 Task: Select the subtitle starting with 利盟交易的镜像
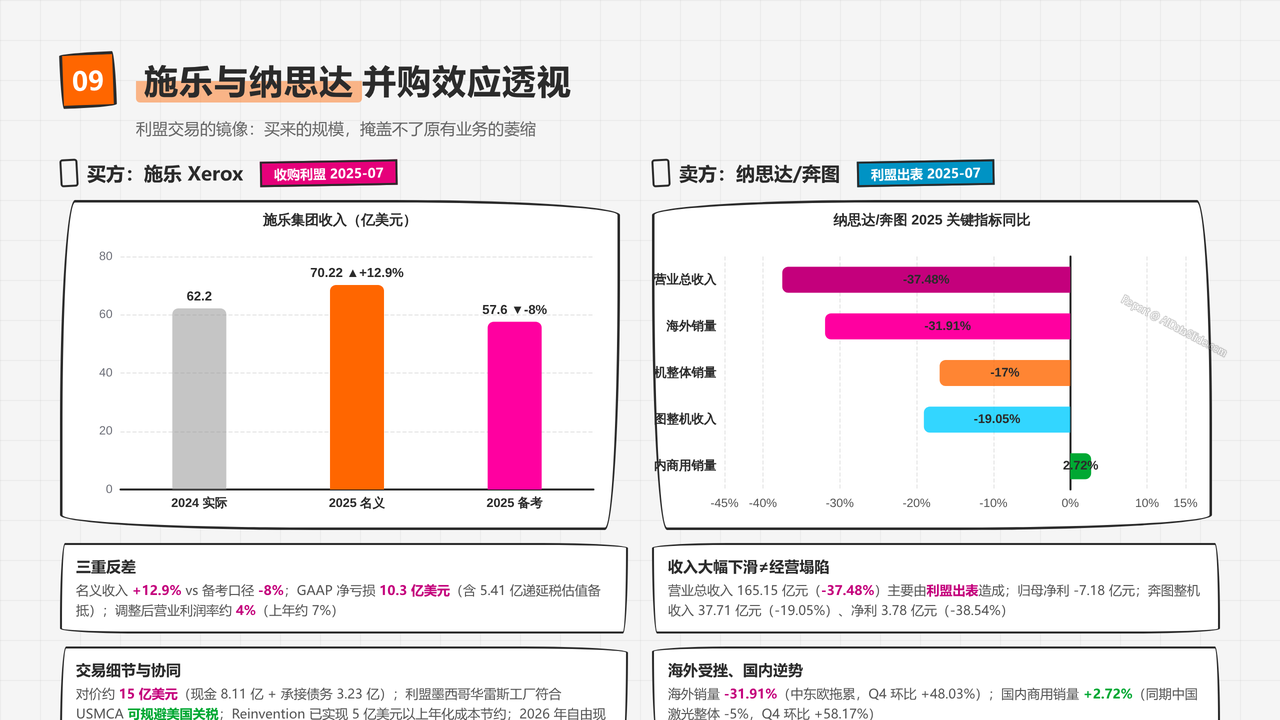tap(336, 129)
